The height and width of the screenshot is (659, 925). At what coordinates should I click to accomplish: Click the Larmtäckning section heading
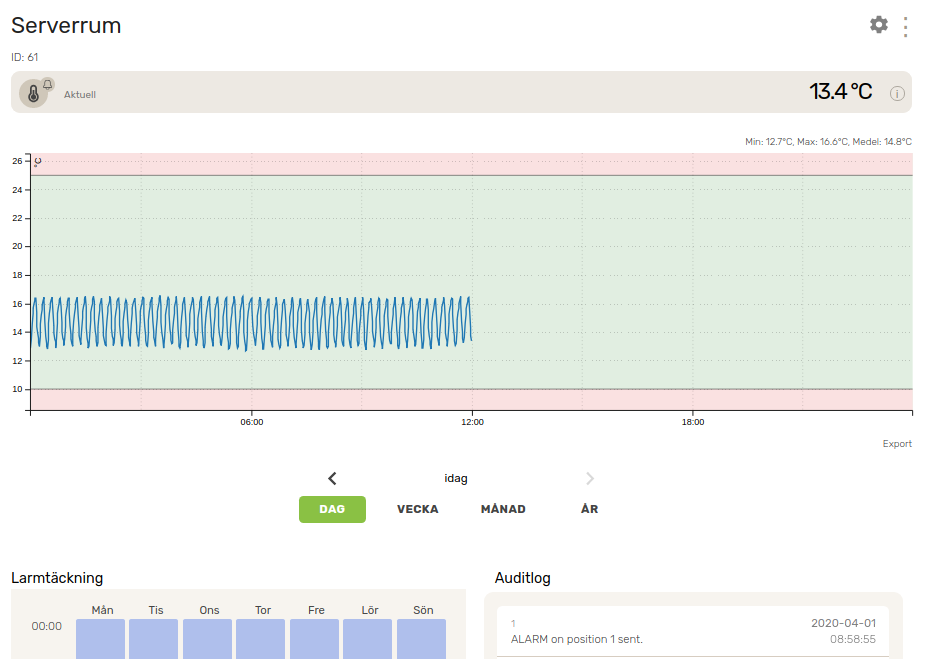pos(57,578)
